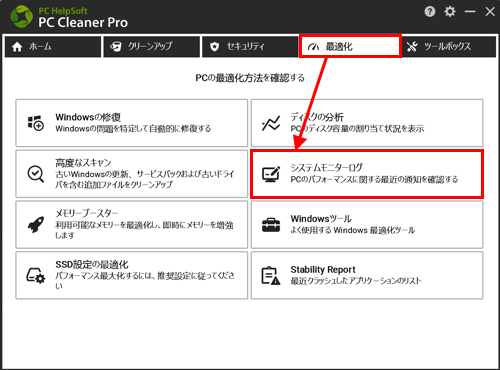Open the Stability Report card

367,275
